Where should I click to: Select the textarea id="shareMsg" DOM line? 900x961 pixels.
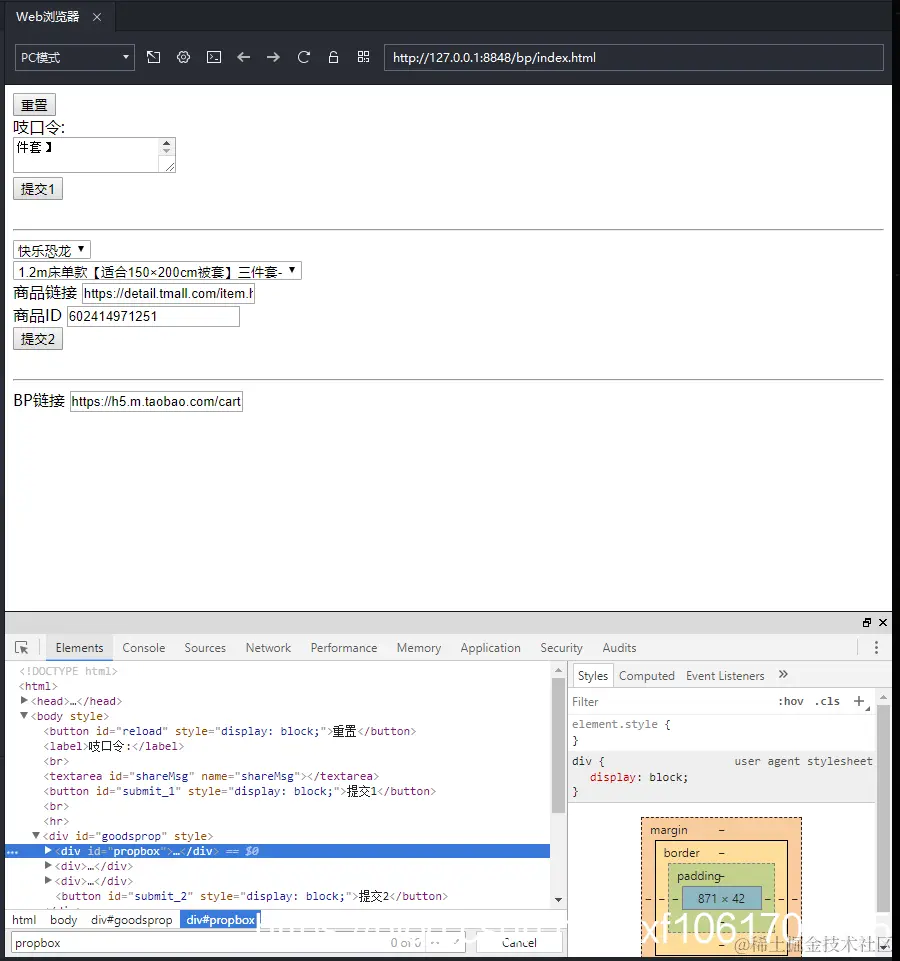point(211,776)
